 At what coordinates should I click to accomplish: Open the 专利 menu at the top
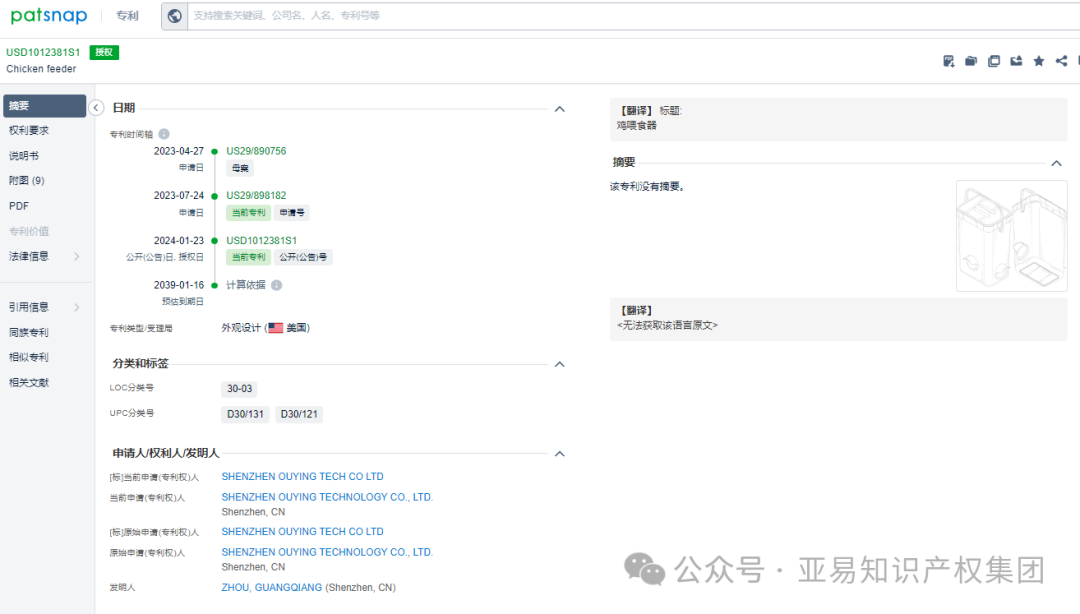click(x=127, y=15)
